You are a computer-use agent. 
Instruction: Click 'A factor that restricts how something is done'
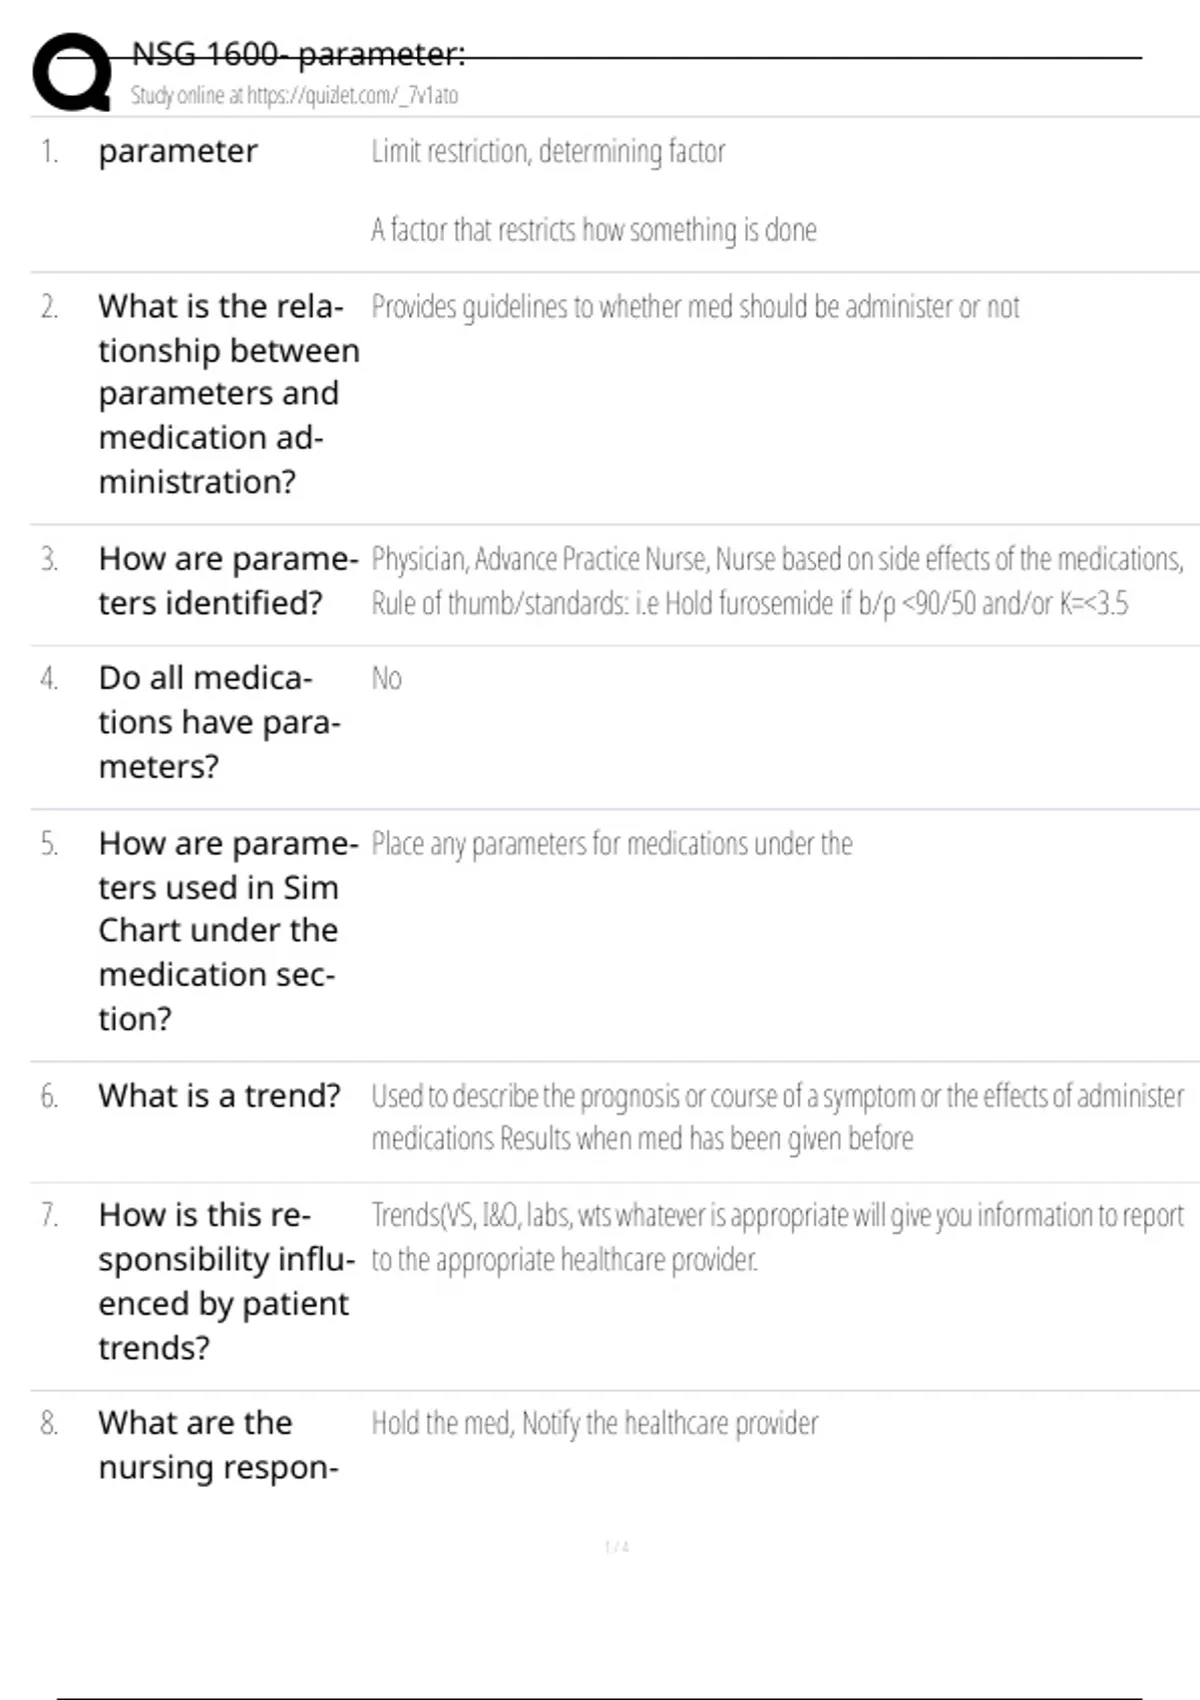click(594, 230)
